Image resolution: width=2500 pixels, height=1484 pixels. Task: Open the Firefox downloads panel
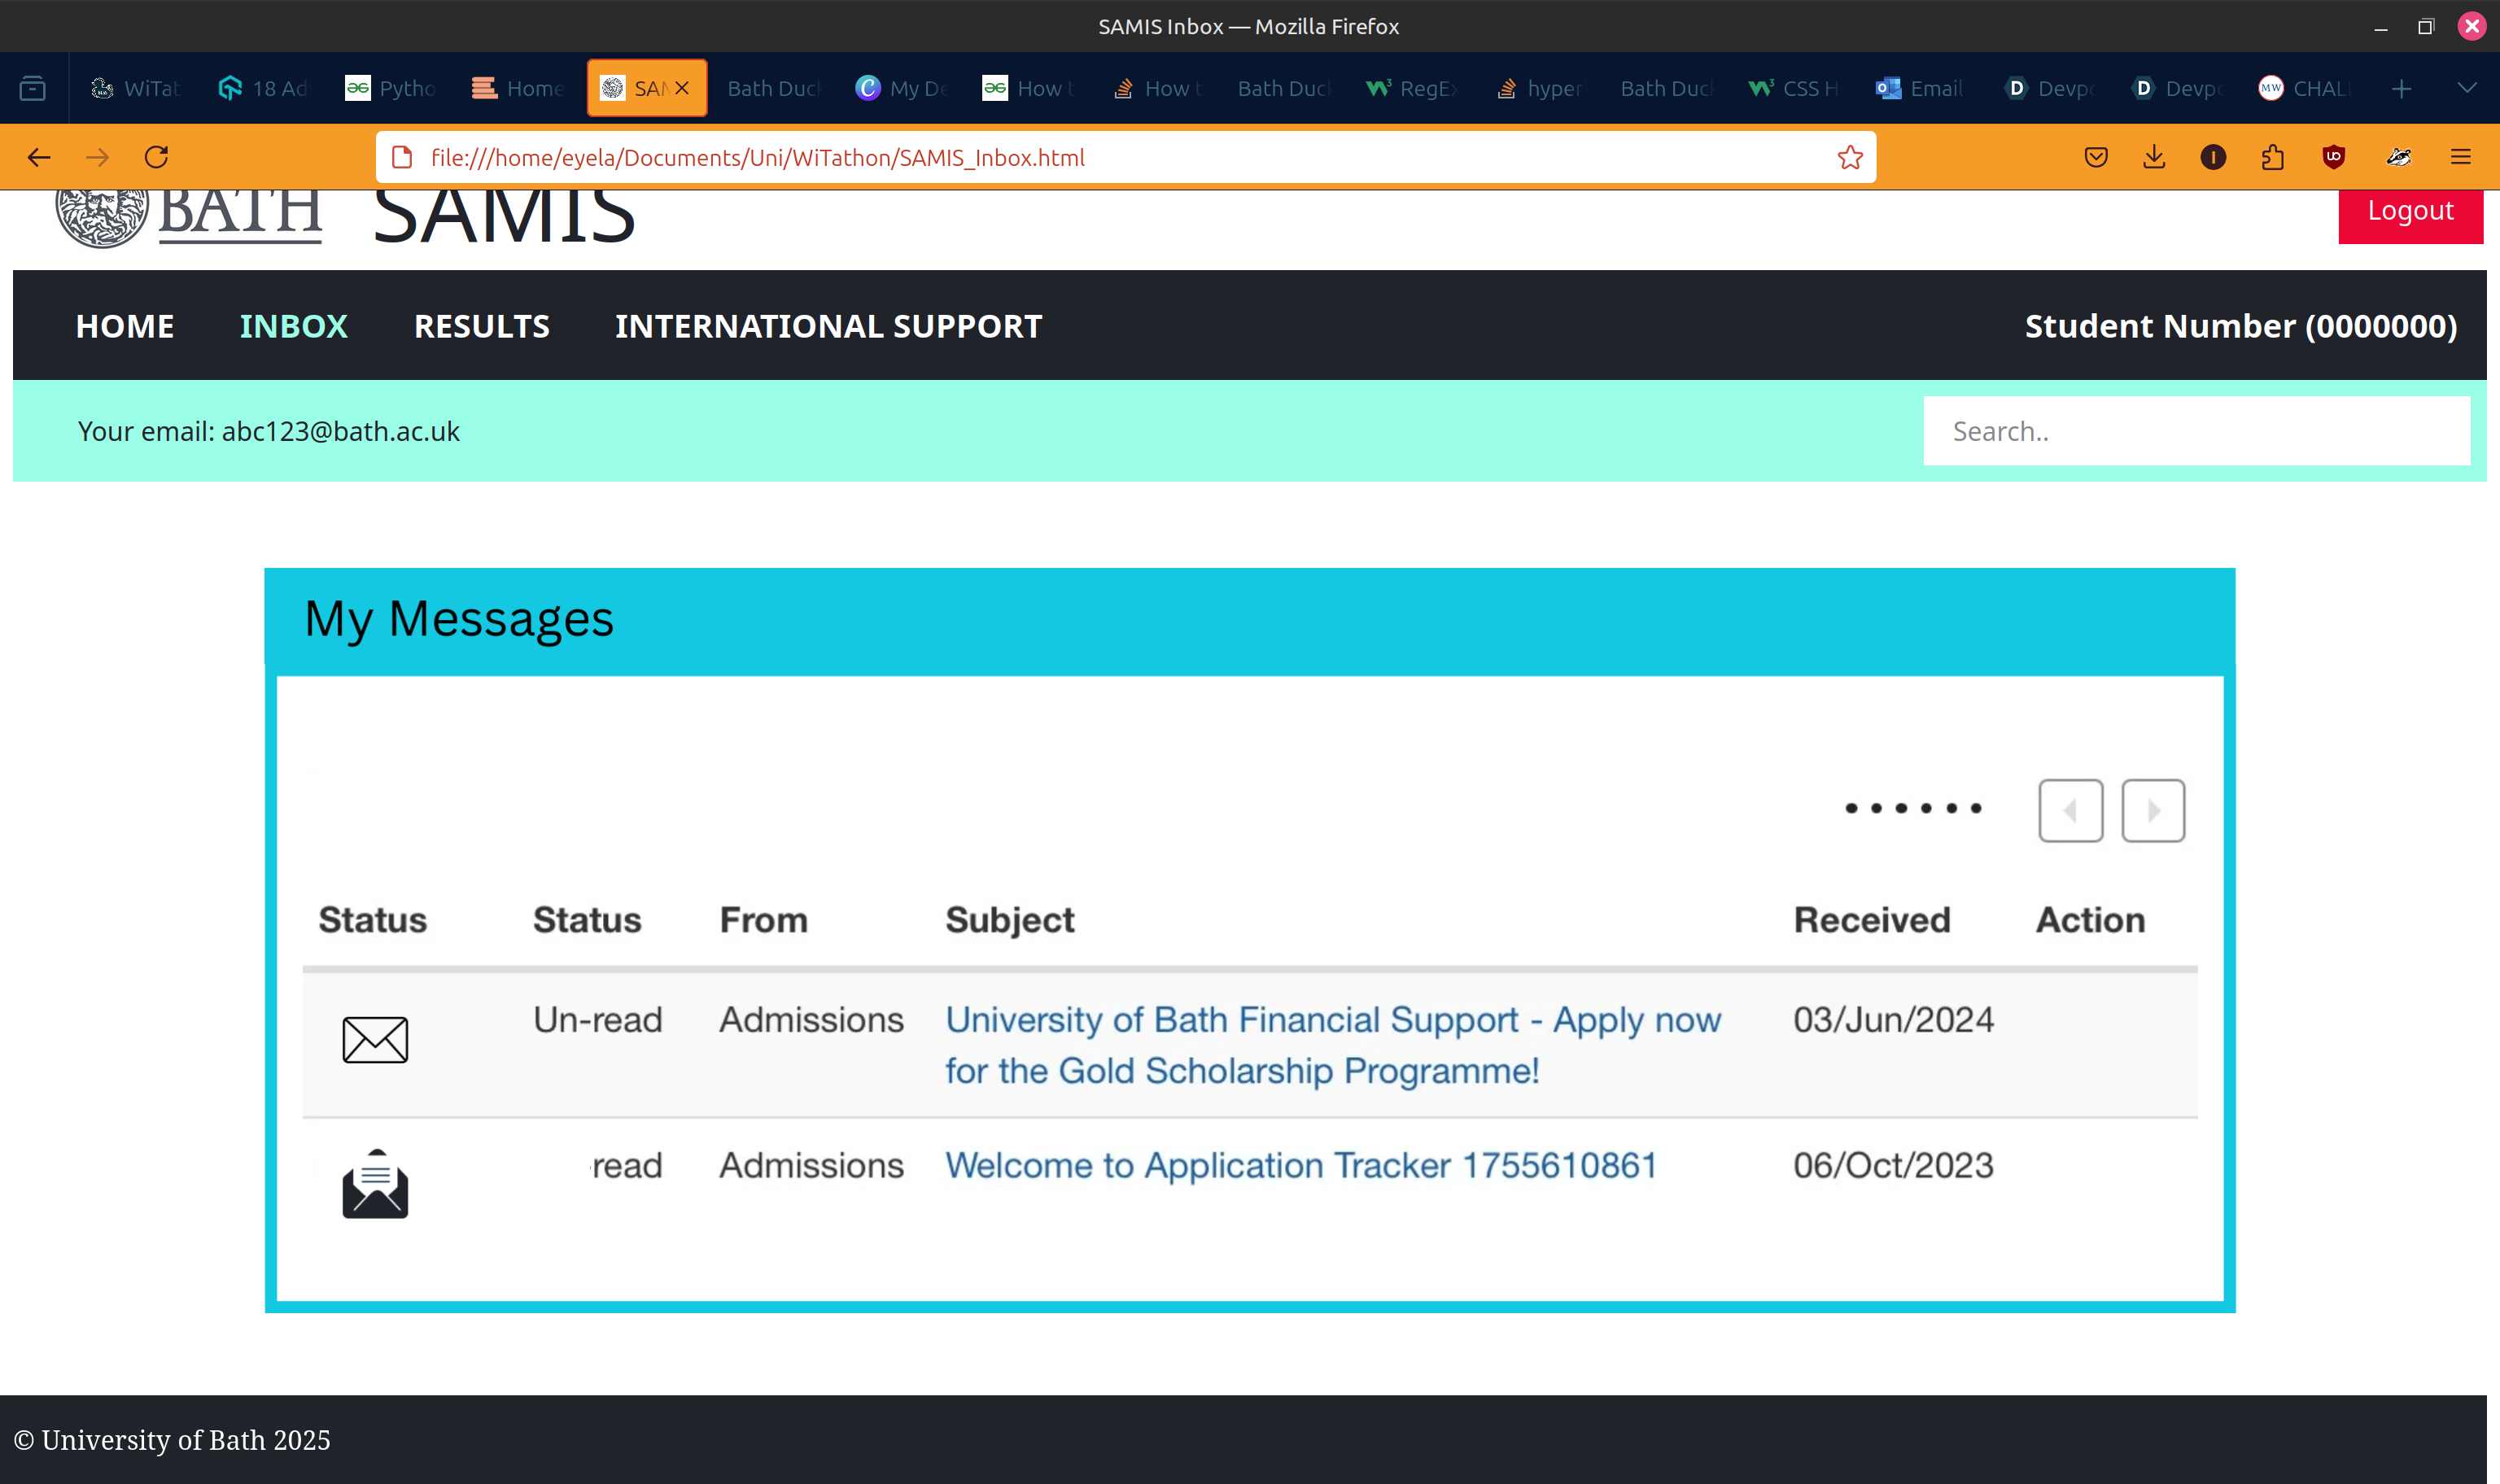coord(2154,157)
